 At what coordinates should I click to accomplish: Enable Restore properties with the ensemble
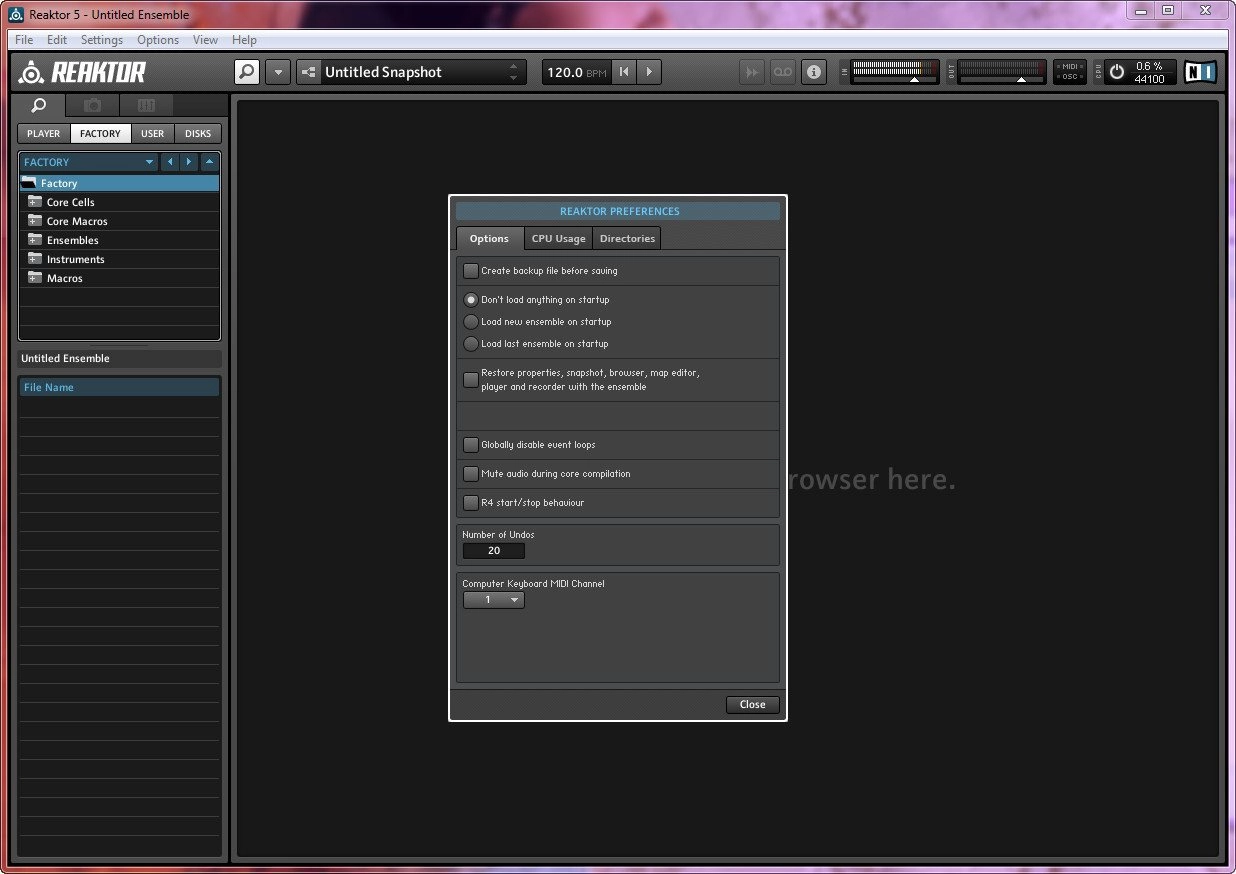pos(471,380)
